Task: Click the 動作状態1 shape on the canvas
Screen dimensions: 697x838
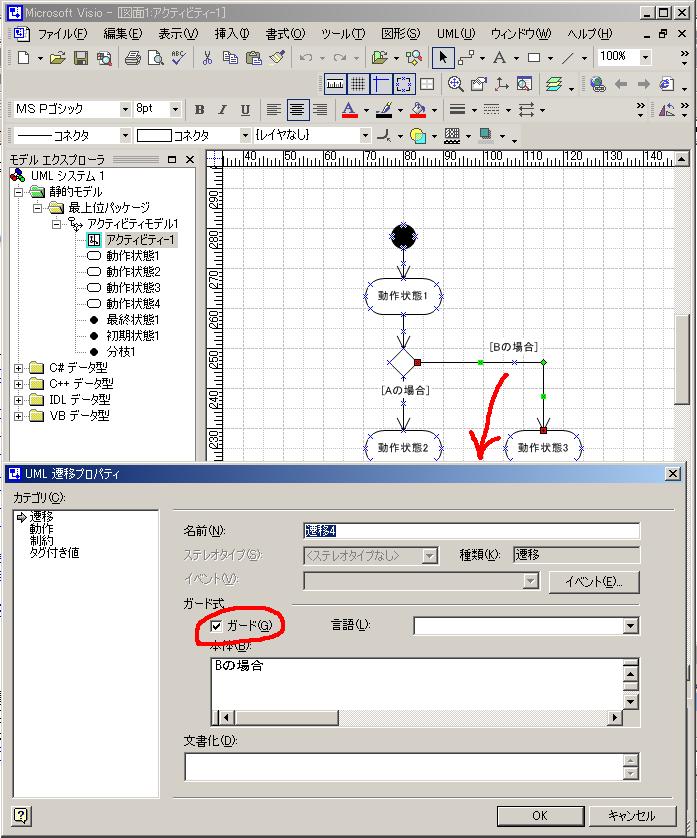Action: [x=403, y=296]
